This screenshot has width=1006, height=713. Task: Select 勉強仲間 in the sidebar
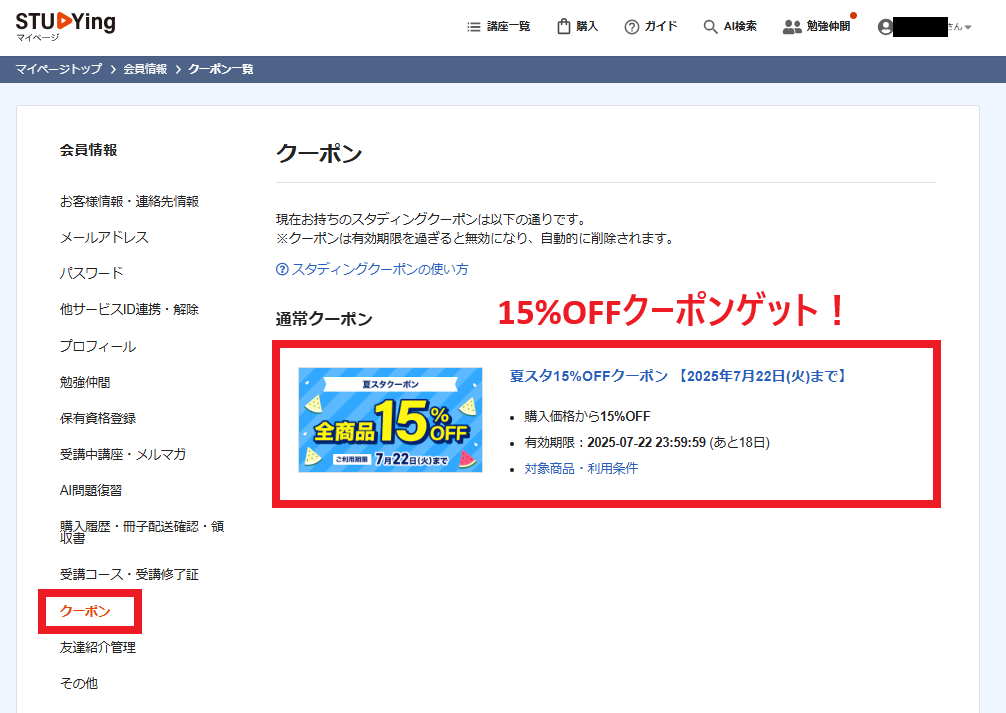click(85, 382)
